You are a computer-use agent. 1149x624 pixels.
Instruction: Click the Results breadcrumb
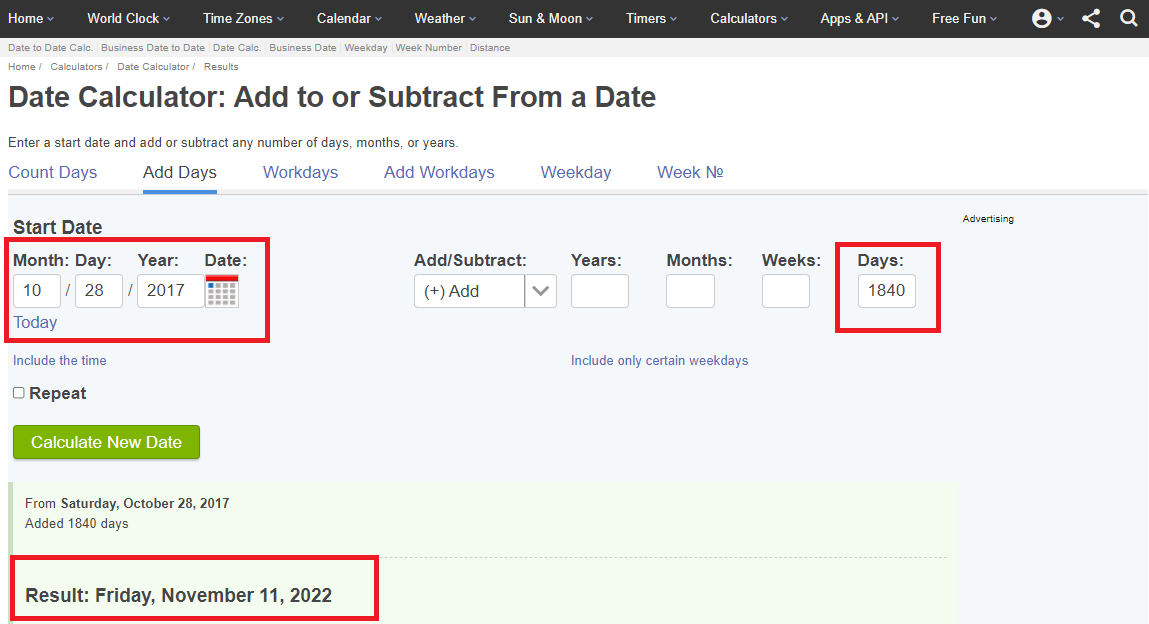point(221,67)
